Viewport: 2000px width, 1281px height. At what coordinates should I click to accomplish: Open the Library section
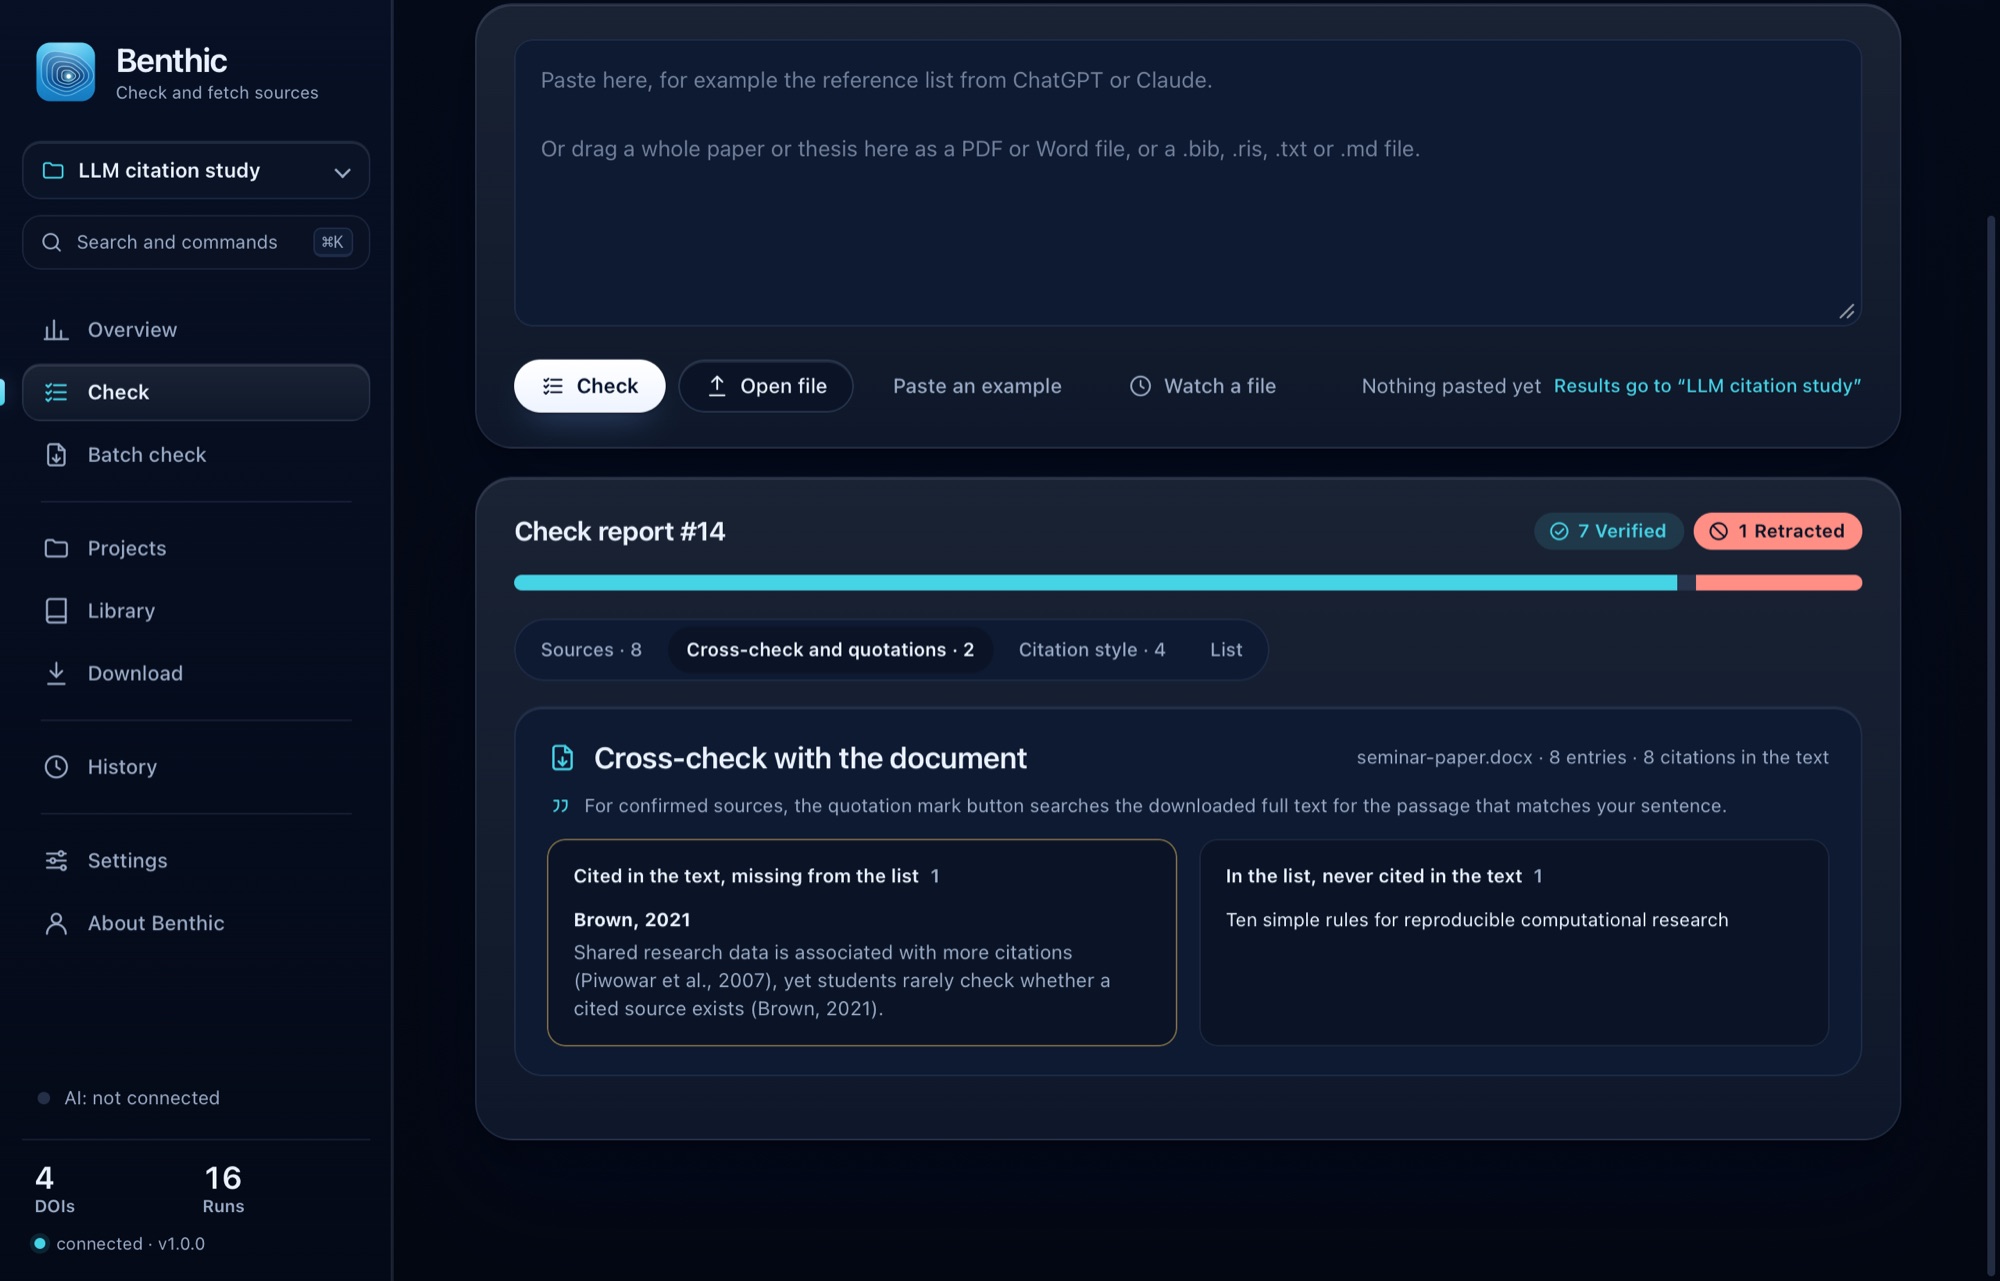196,611
